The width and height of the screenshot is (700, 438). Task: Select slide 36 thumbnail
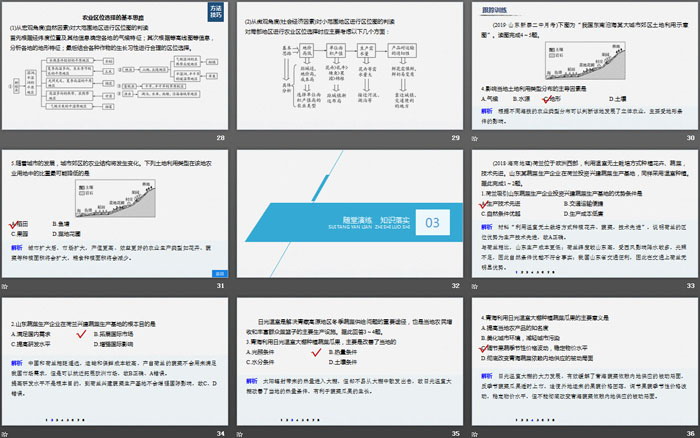pyautogui.click(x=585, y=361)
